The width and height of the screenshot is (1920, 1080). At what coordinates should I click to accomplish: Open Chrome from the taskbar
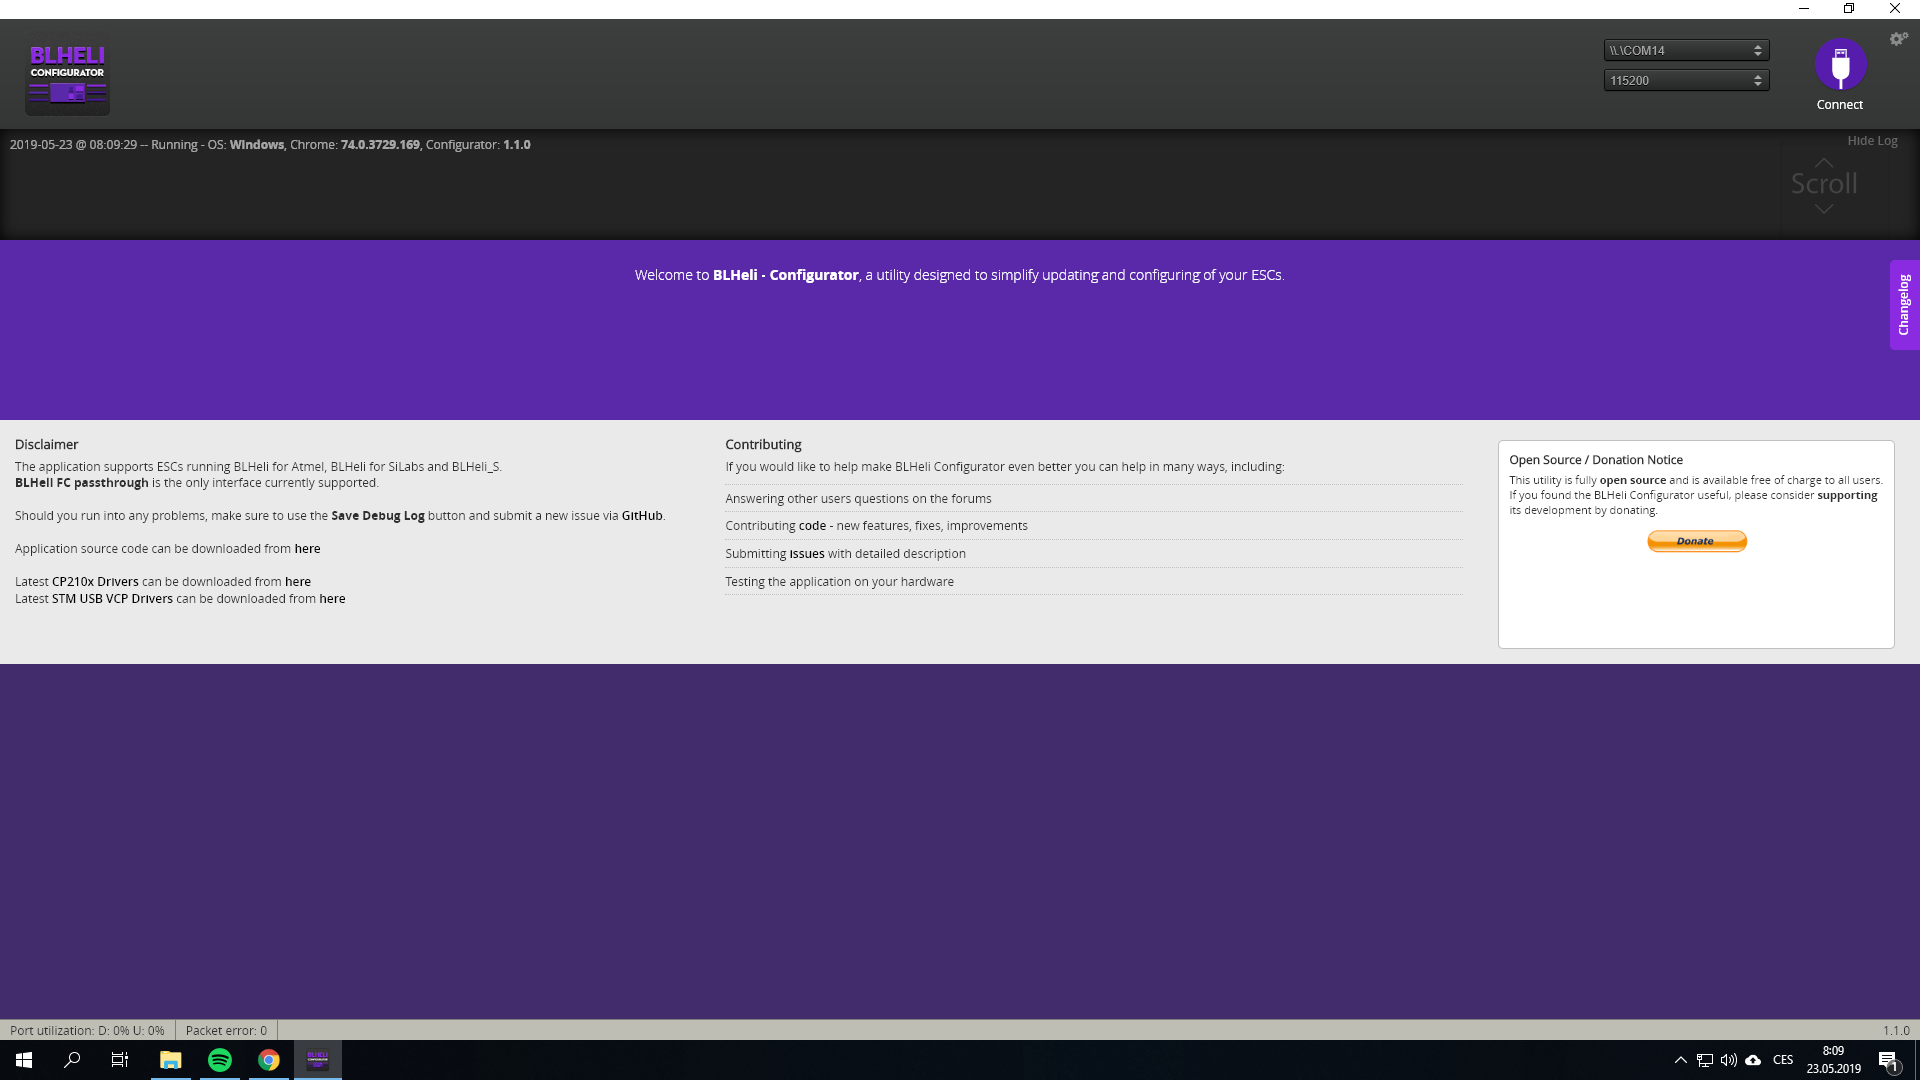point(269,1060)
